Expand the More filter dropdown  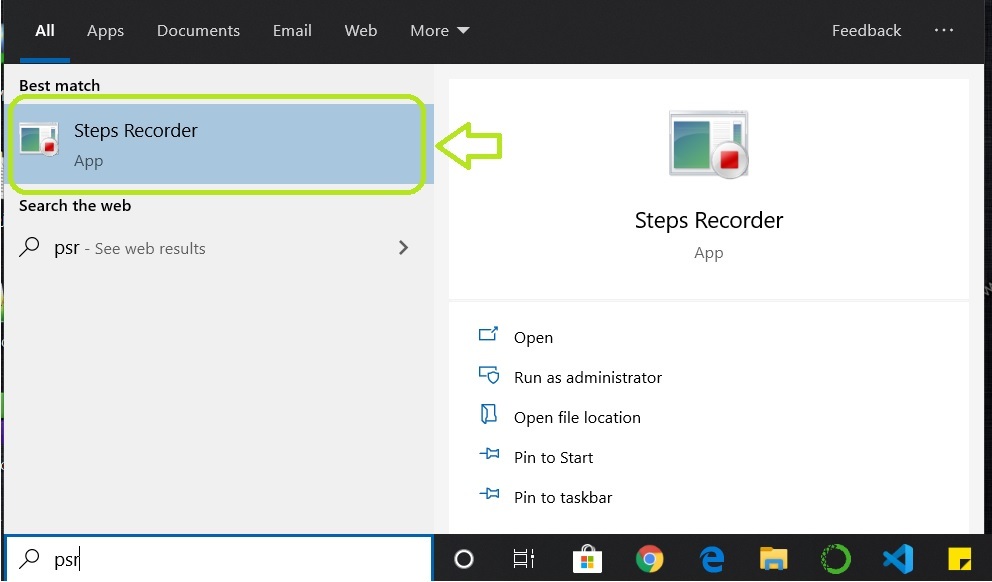click(439, 31)
